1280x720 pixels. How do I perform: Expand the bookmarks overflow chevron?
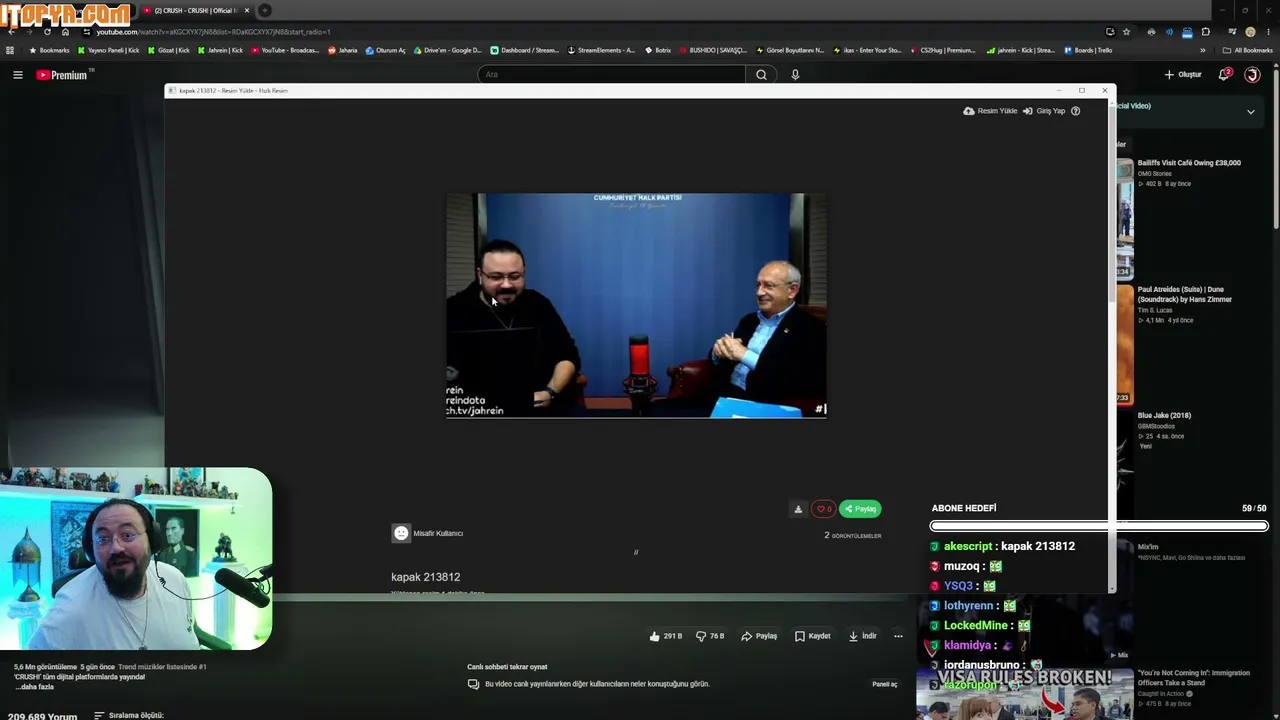1203,50
